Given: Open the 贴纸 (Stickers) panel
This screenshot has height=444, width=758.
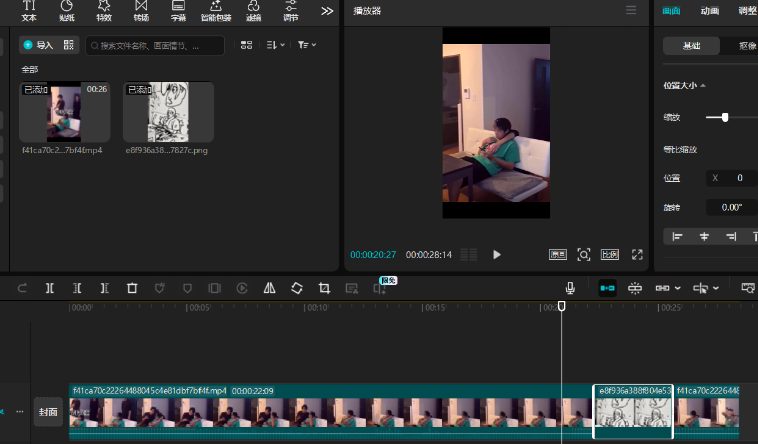Looking at the screenshot, I should [66, 11].
